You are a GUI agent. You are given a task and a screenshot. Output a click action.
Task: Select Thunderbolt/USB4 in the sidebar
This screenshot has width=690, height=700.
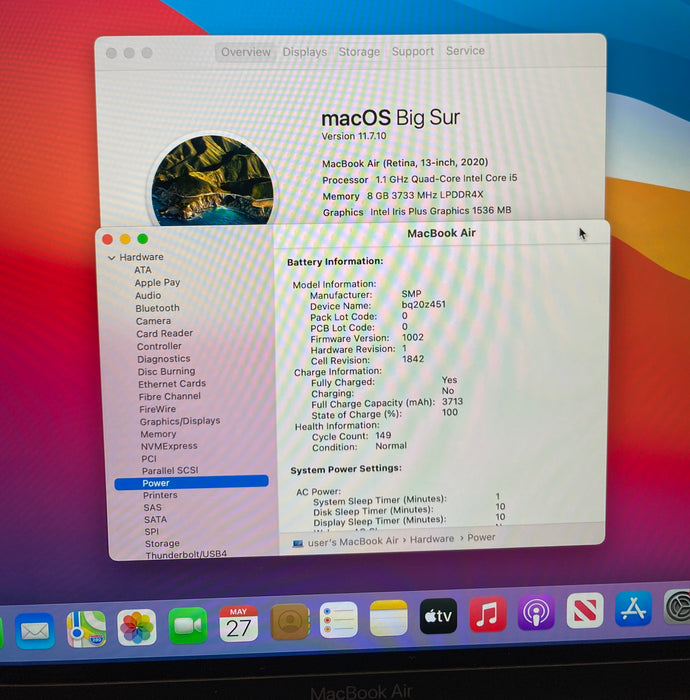[186, 554]
